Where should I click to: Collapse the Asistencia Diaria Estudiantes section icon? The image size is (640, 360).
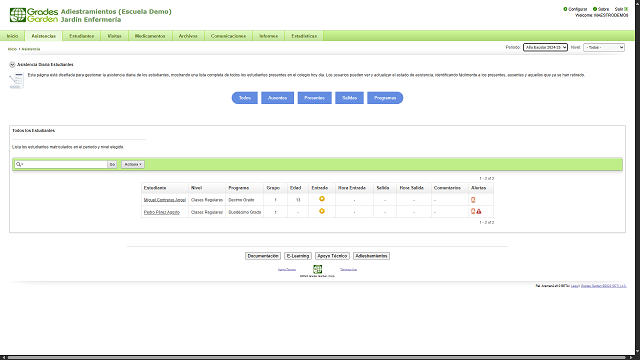pyautogui.click(x=12, y=64)
